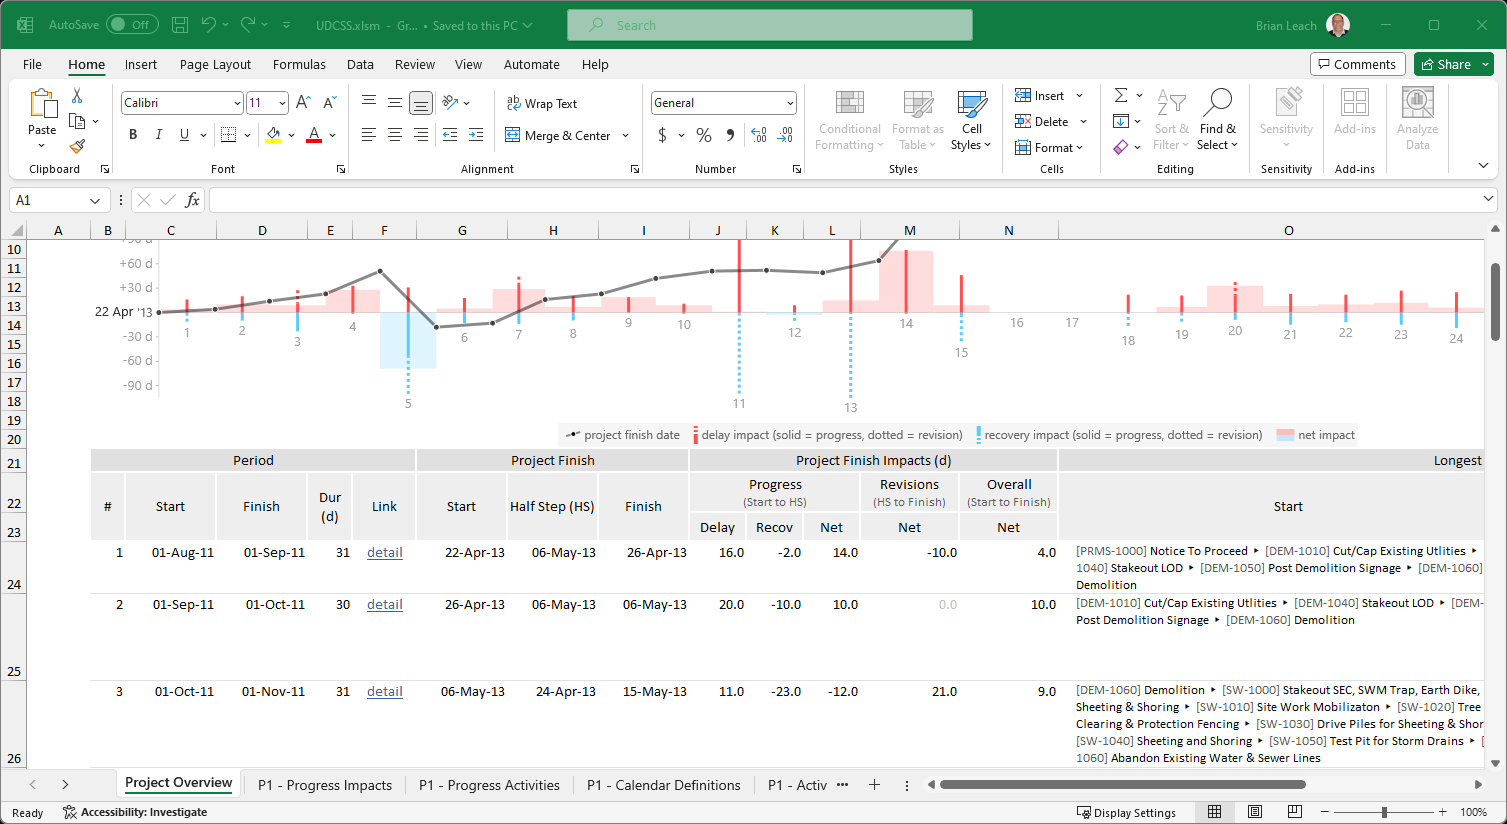
Task: Open the Calibri font name dropdown
Action: (237, 103)
